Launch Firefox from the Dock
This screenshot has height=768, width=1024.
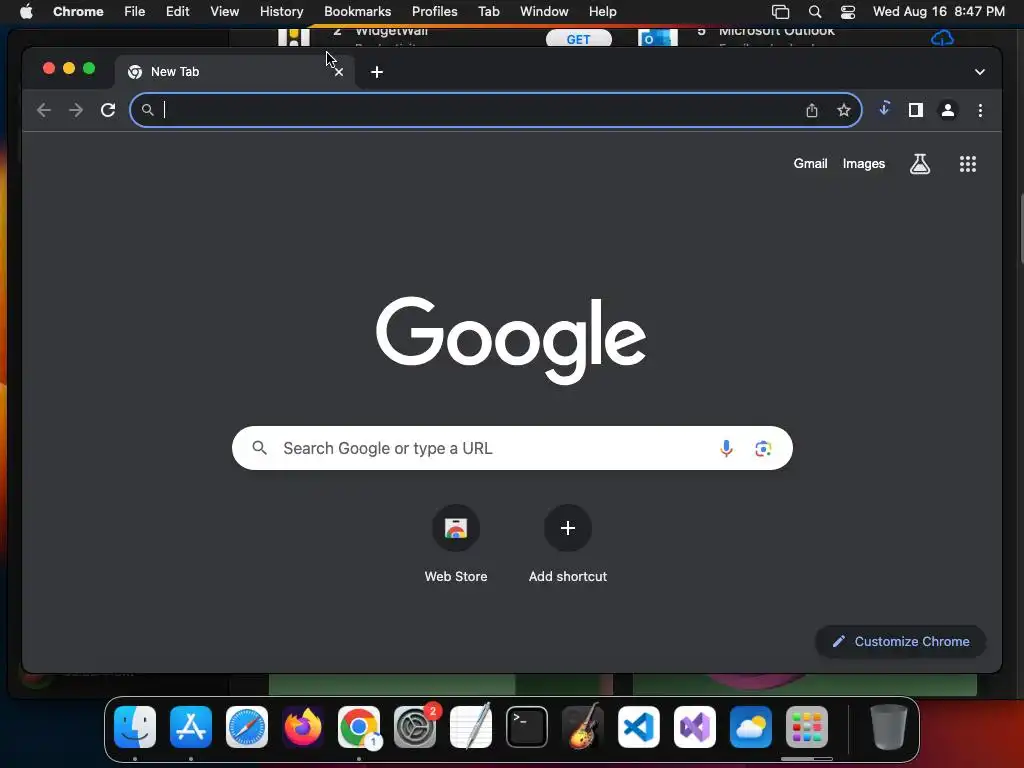click(303, 727)
